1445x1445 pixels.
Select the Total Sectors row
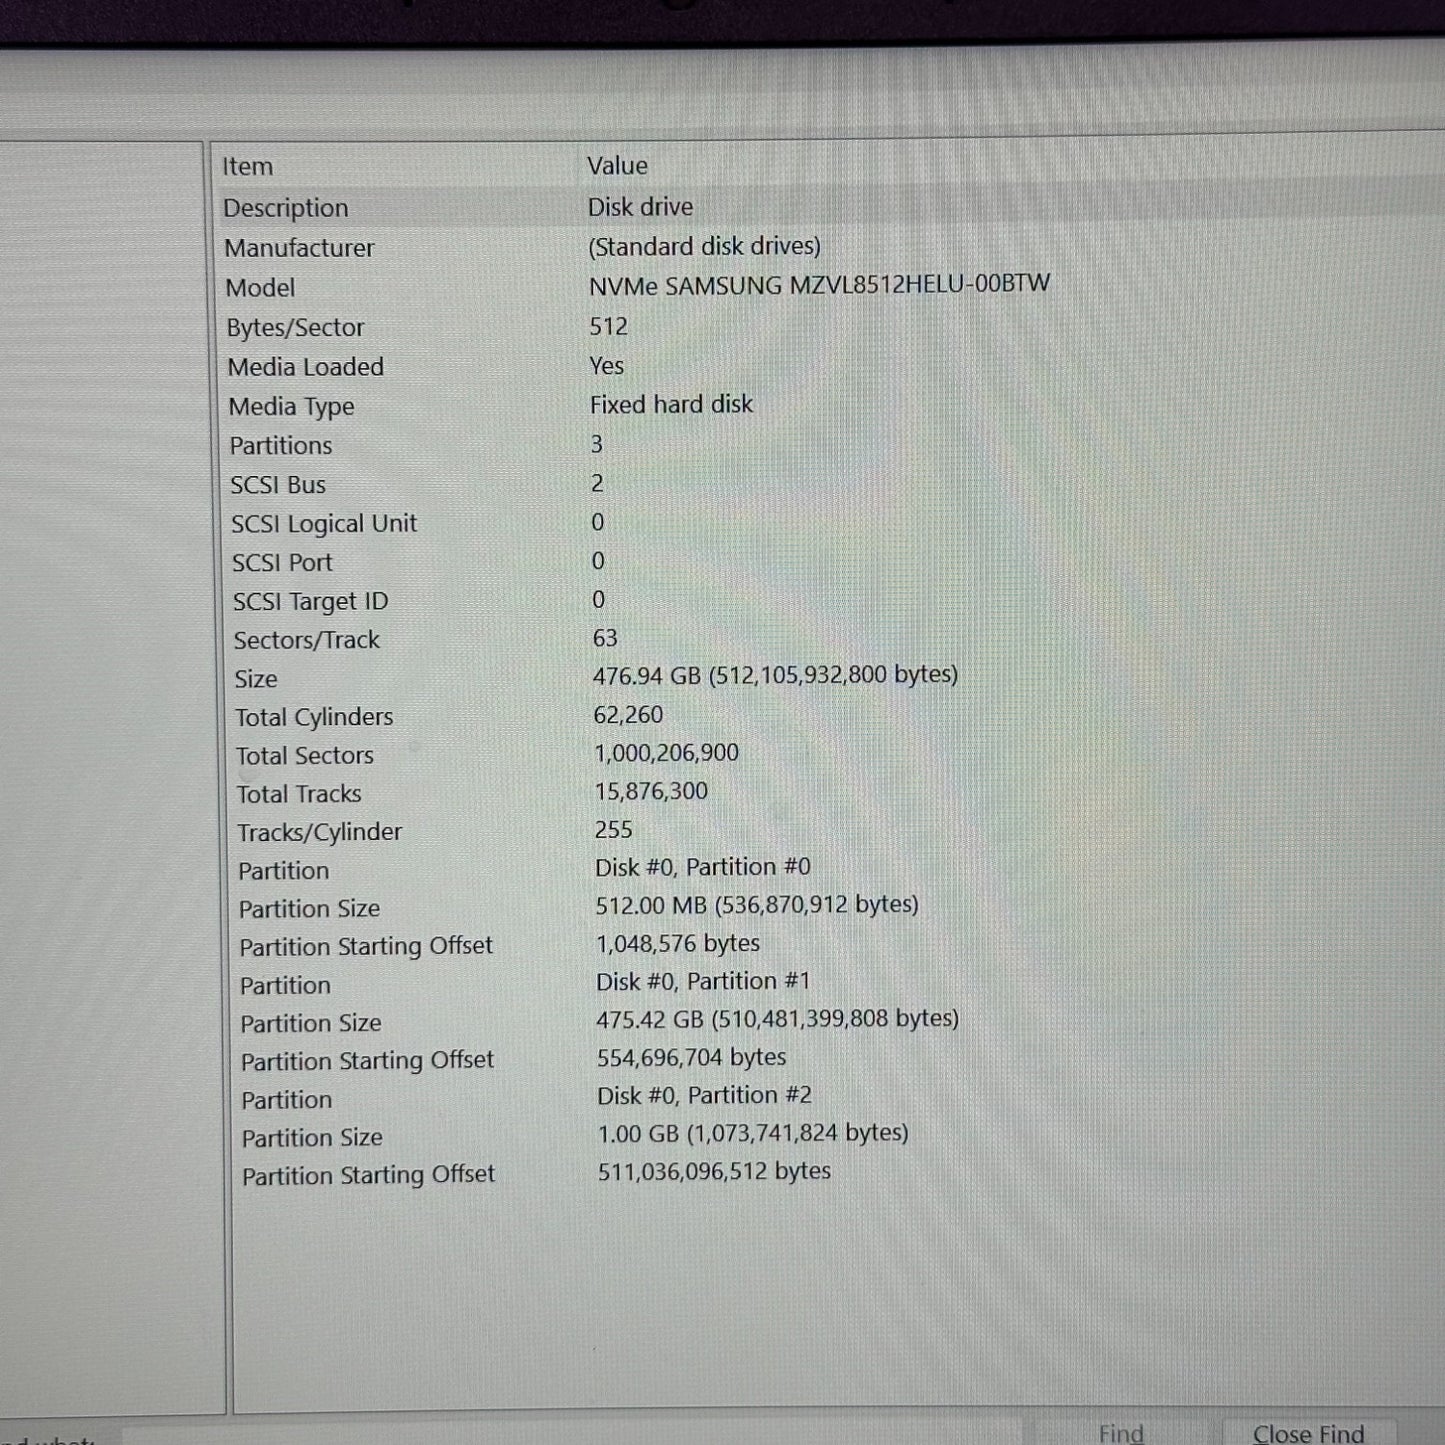point(305,756)
